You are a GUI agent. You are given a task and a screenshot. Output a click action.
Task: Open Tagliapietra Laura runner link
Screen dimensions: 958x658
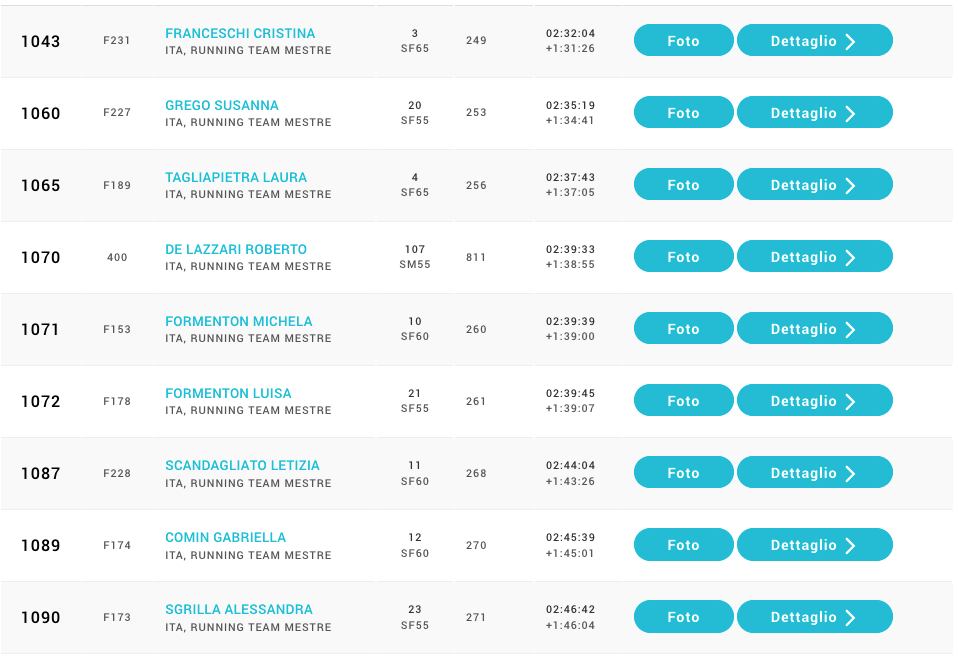click(x=236, y=177)
